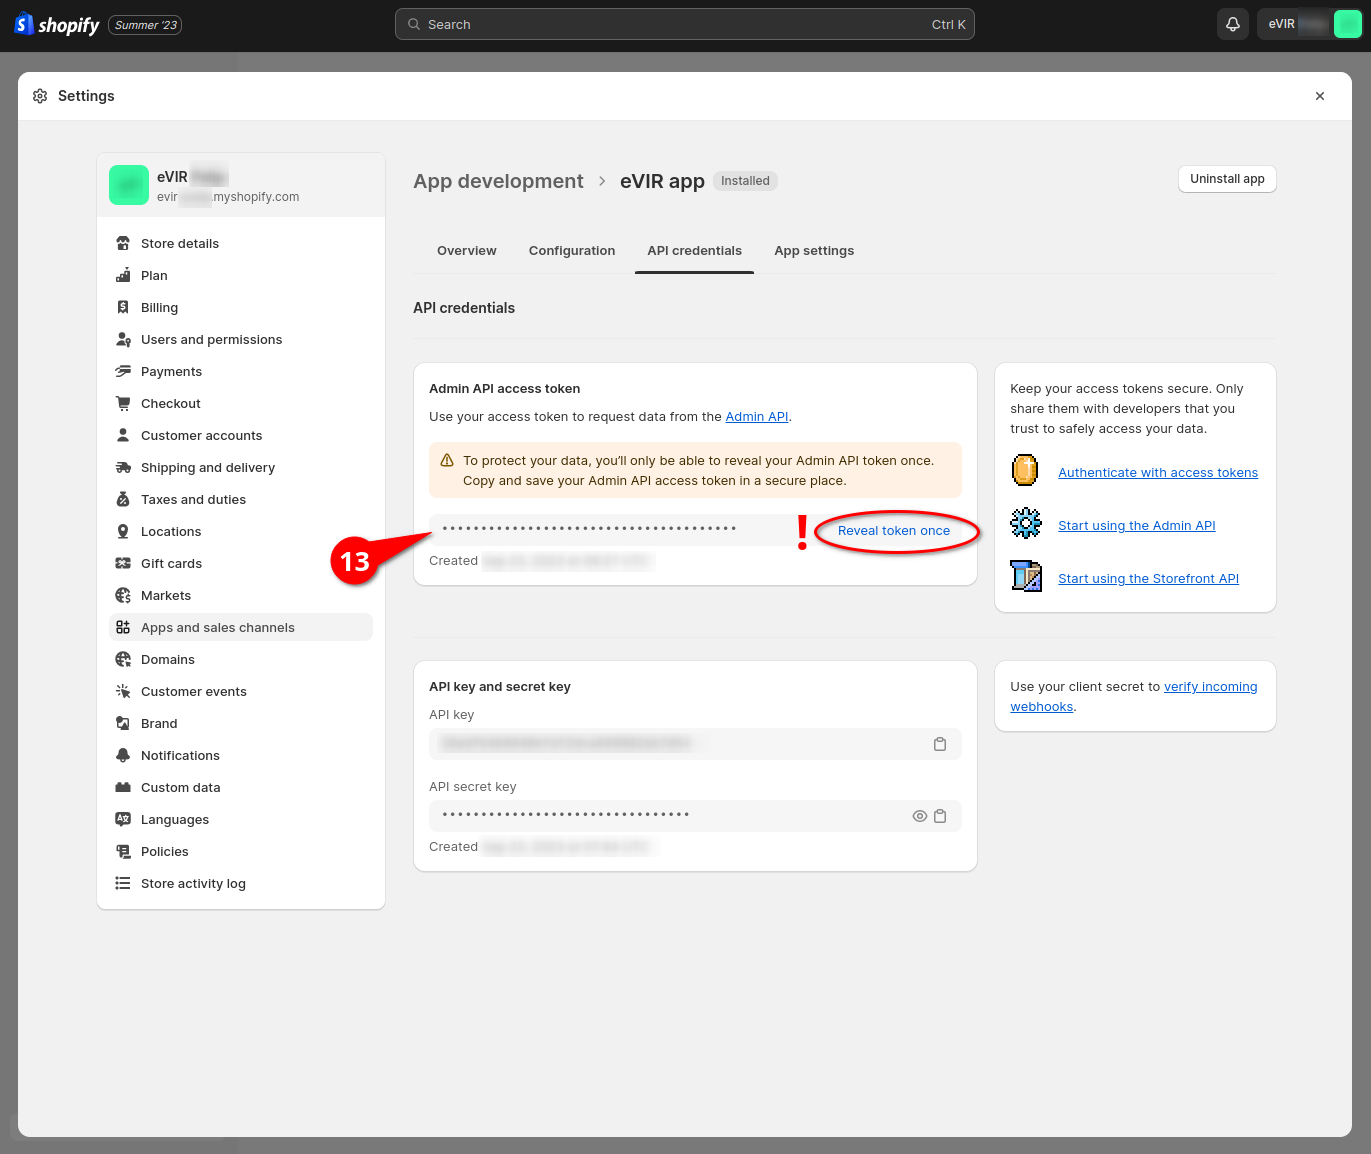Click the Locations pin icon
This screenshot has height=1154, width=1371.
click(x=123, y=531)
